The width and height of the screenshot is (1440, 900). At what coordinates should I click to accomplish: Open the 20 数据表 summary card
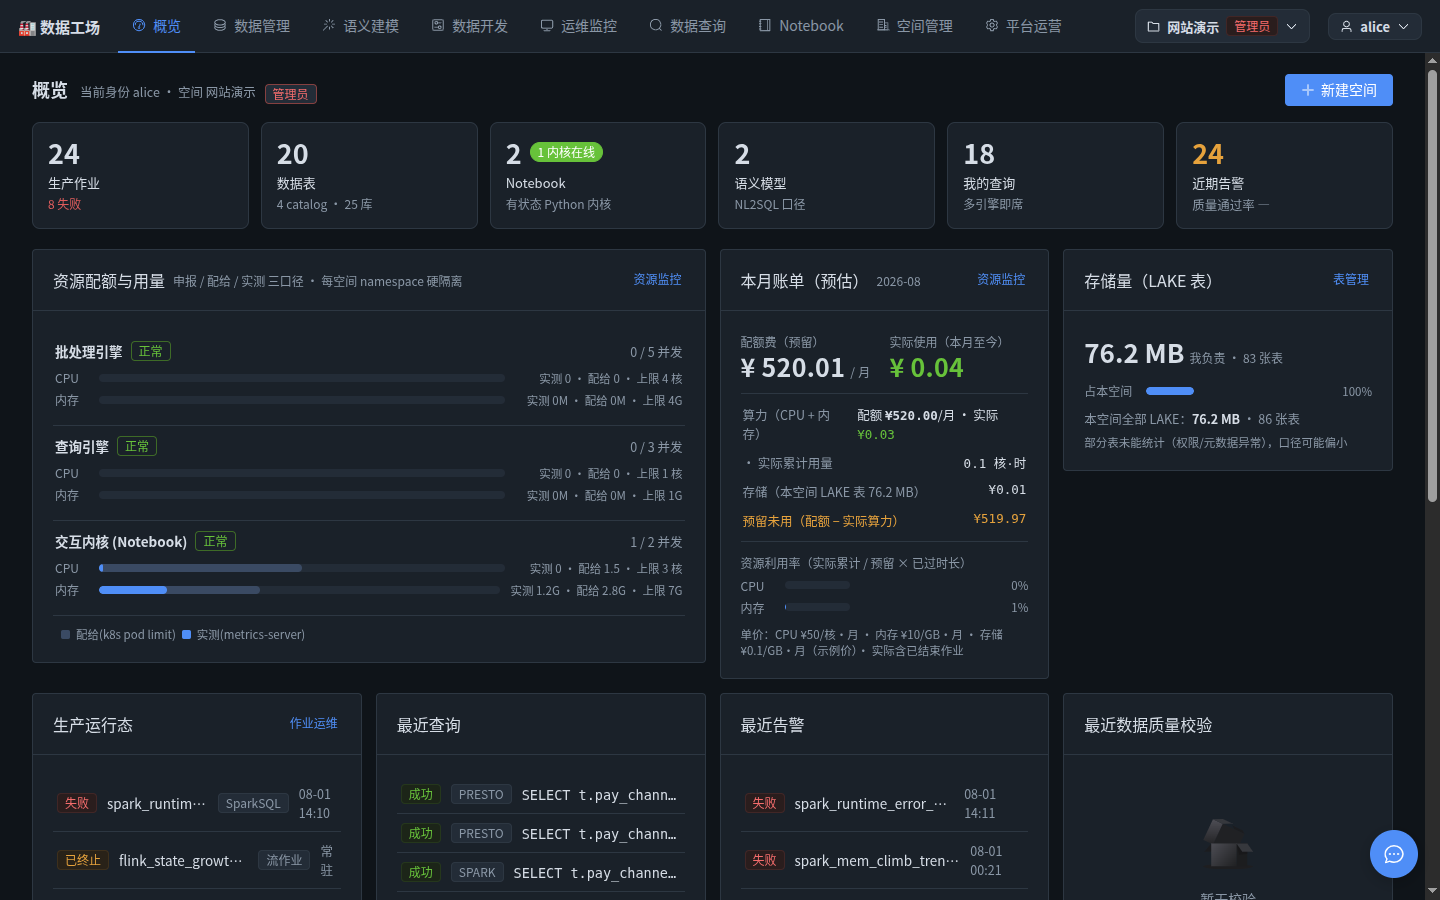(369, 176)
